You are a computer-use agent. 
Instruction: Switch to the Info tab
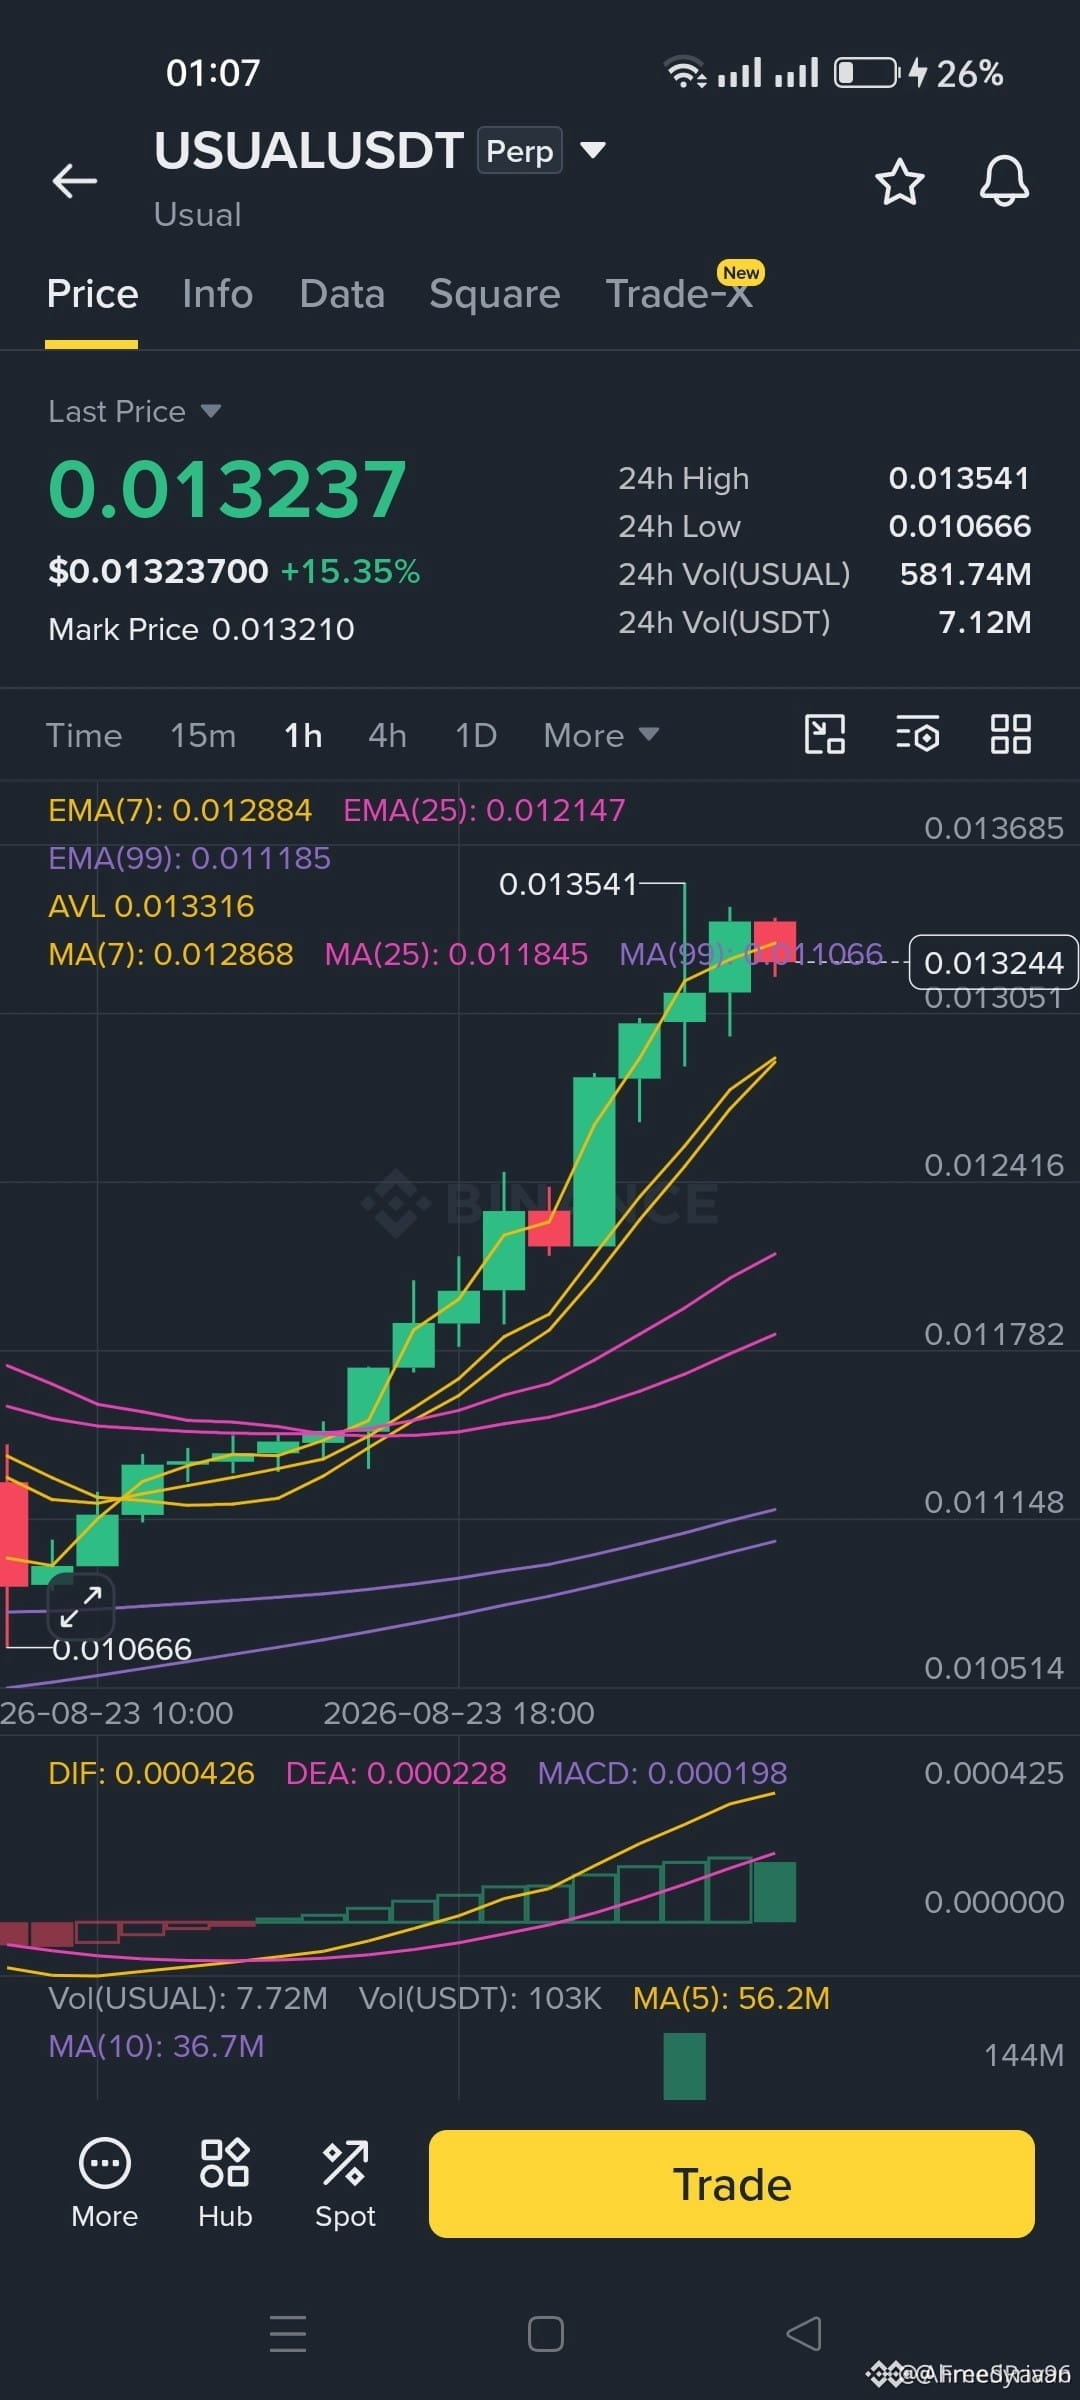pyautogui.click(x=217, y=294)
